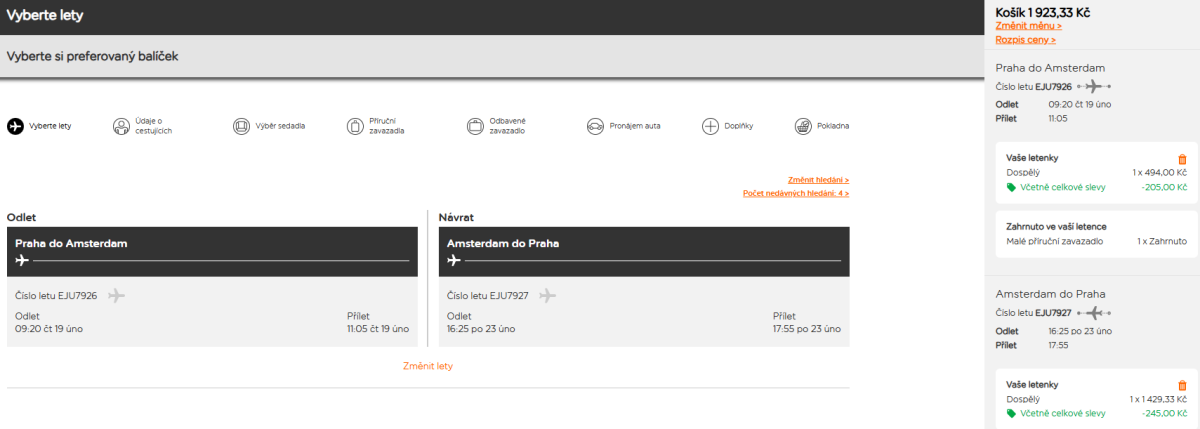
Task: Expand the Rozpis ceny price breakdown
Action: tap(1025, 40)
